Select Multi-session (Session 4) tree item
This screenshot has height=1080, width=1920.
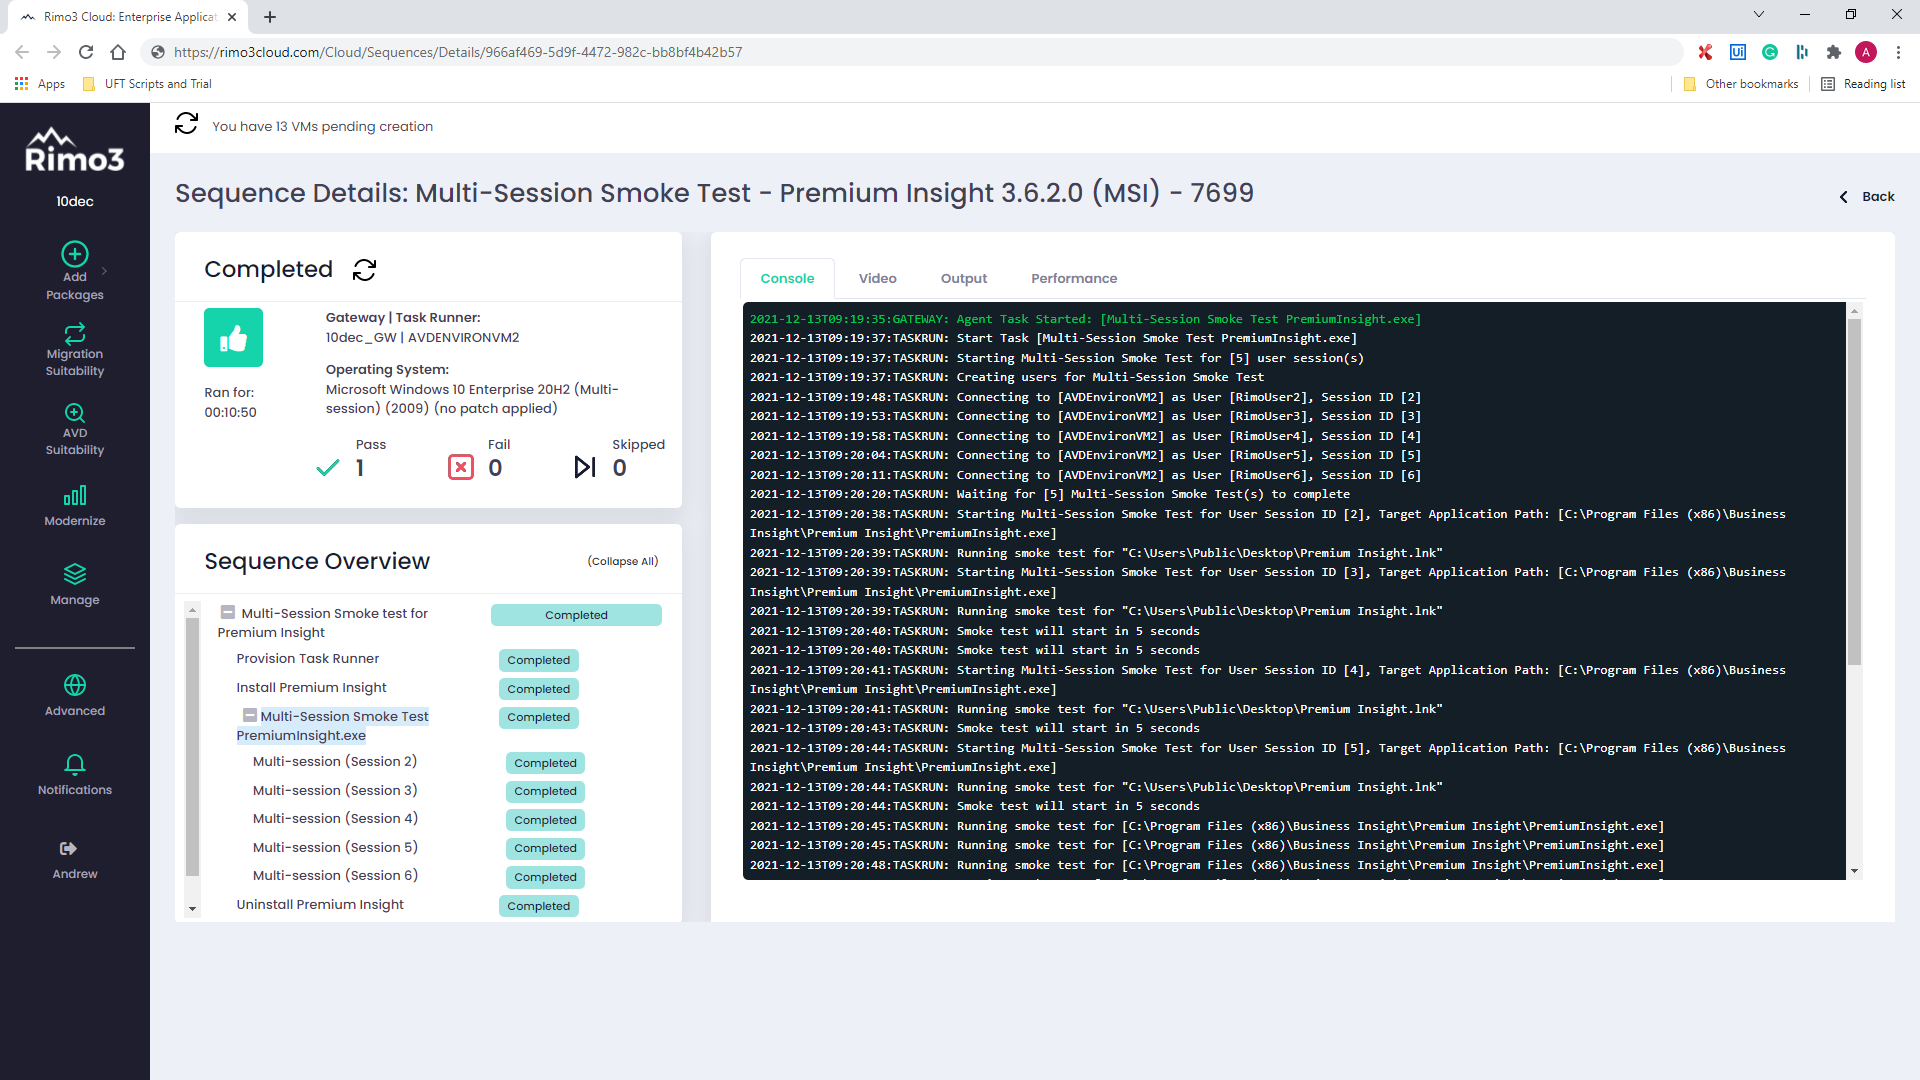335,819
